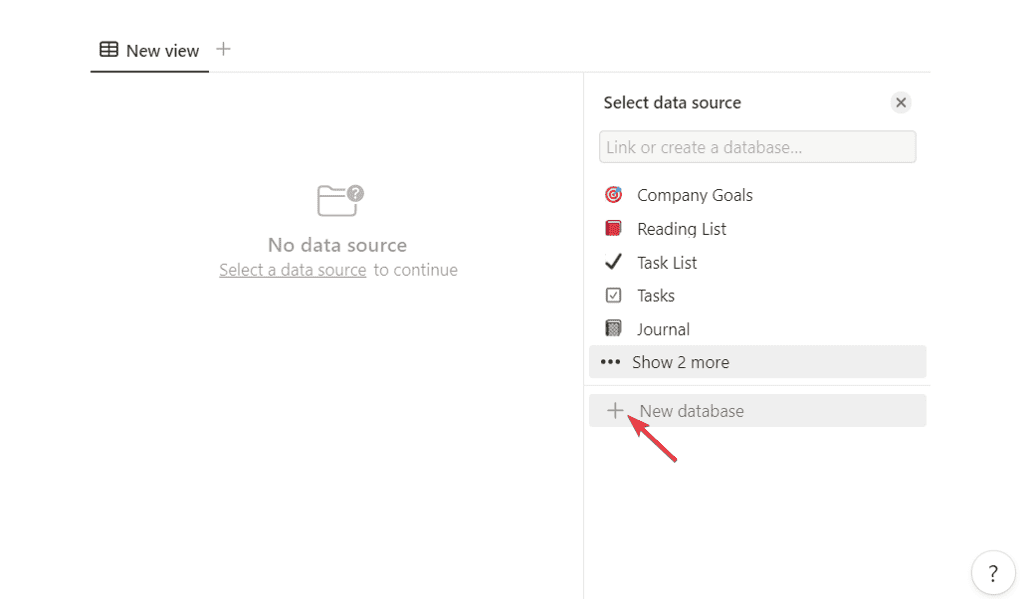Click the notebook icon beside Journal
This screenshot has height=599, width=1024.
coord(614,329)
